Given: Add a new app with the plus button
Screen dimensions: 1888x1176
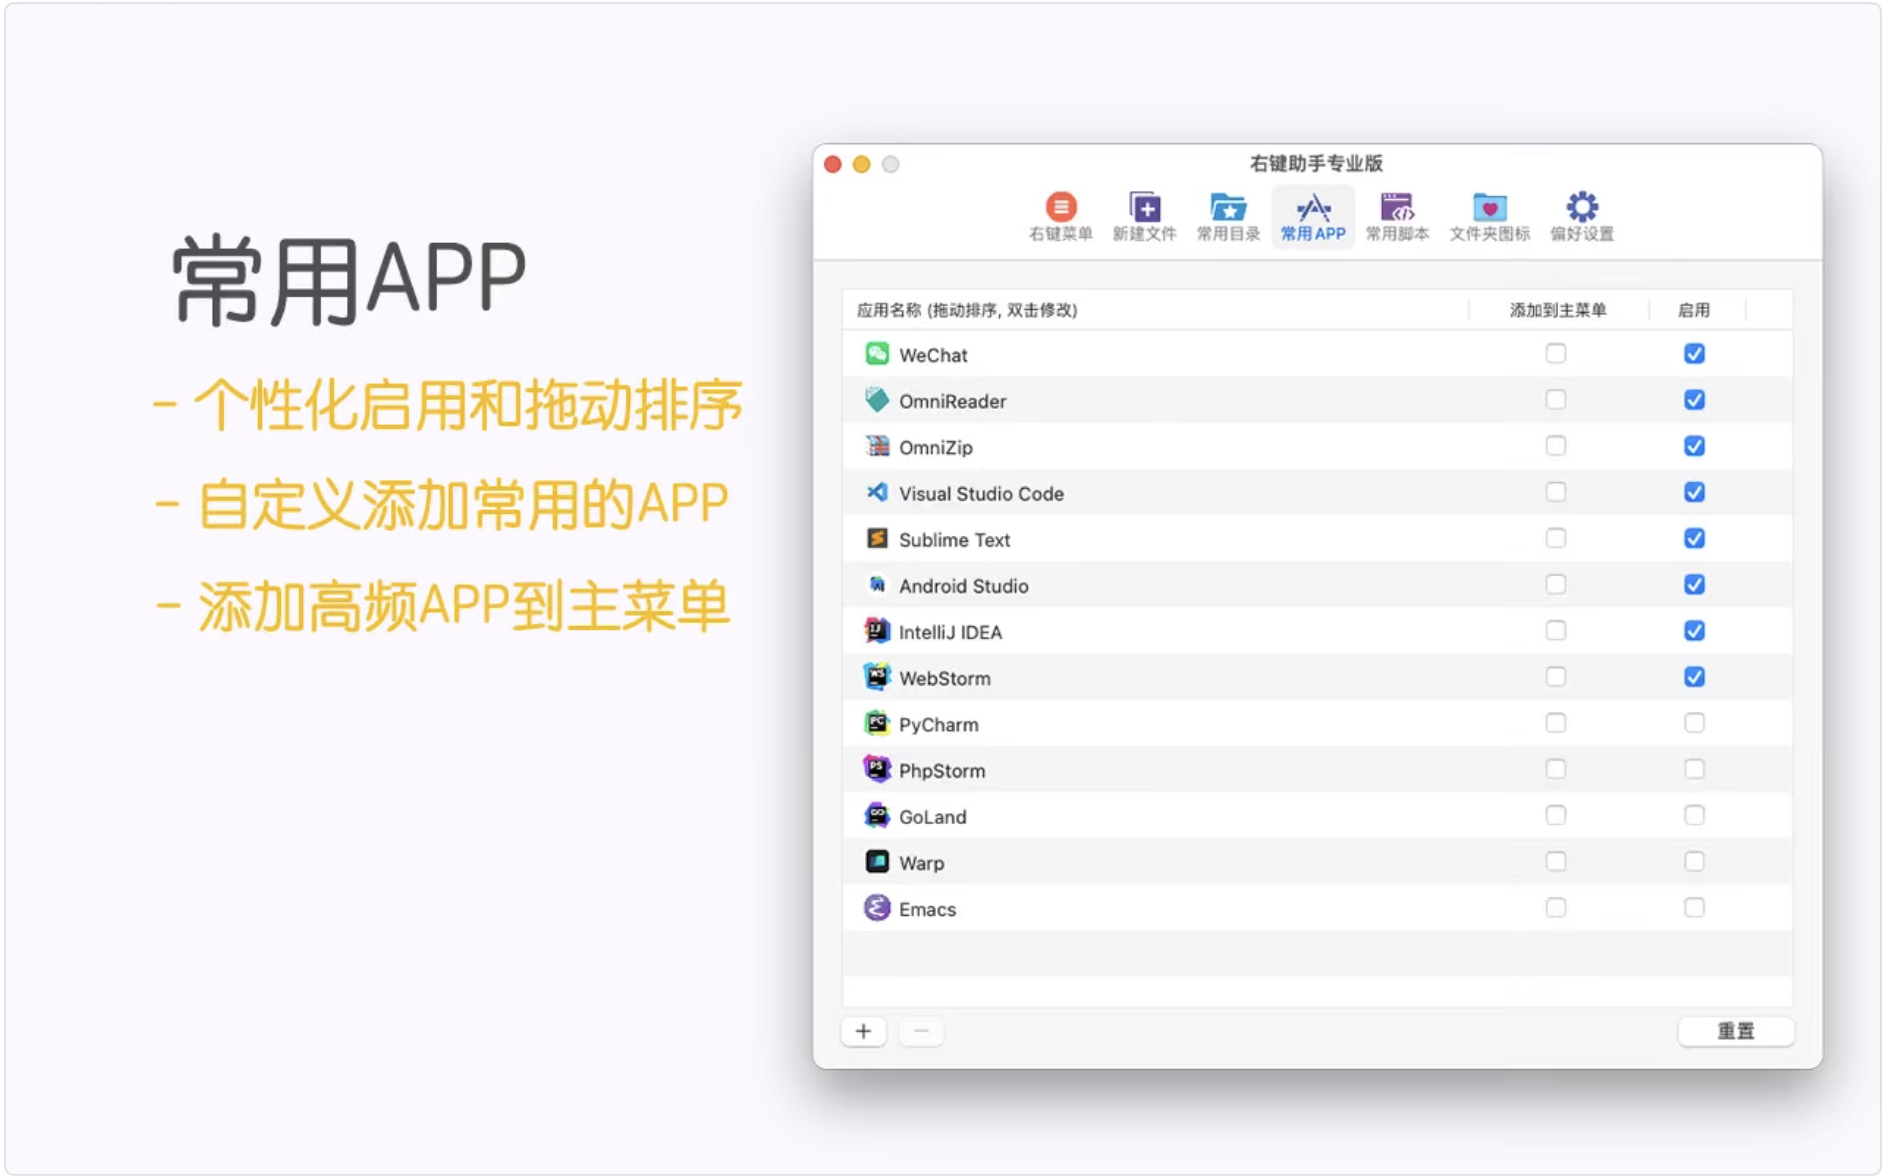Looking at the screenshot, I should click(x=864, y=1031).
